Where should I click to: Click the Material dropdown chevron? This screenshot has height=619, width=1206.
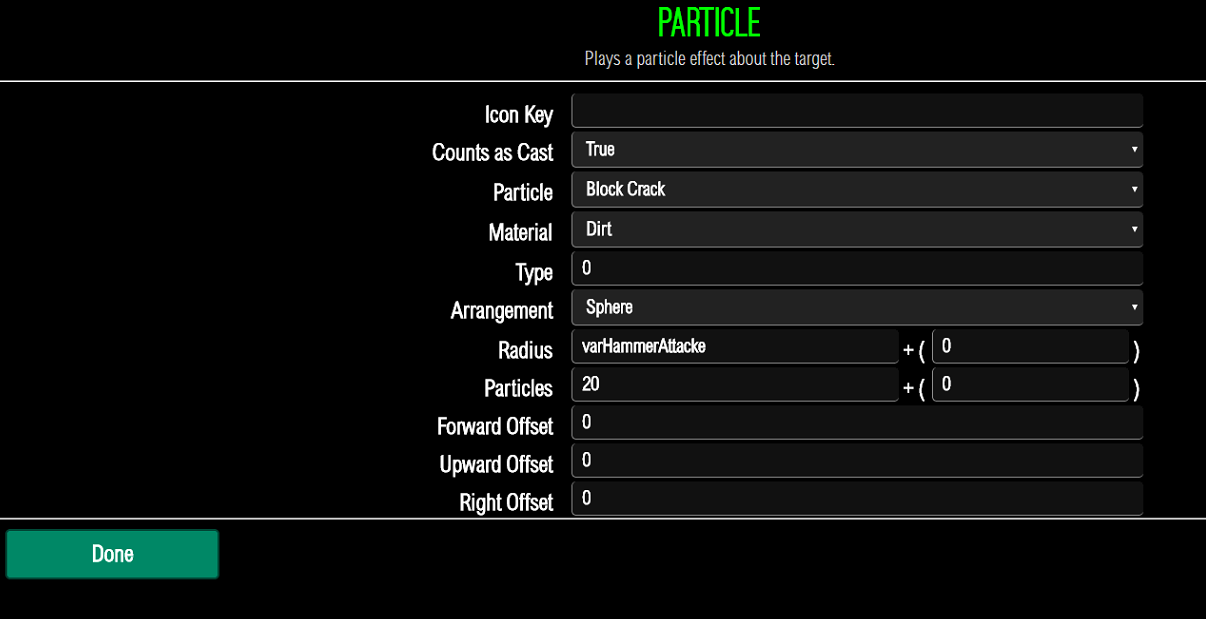[x=1134, y=229]
